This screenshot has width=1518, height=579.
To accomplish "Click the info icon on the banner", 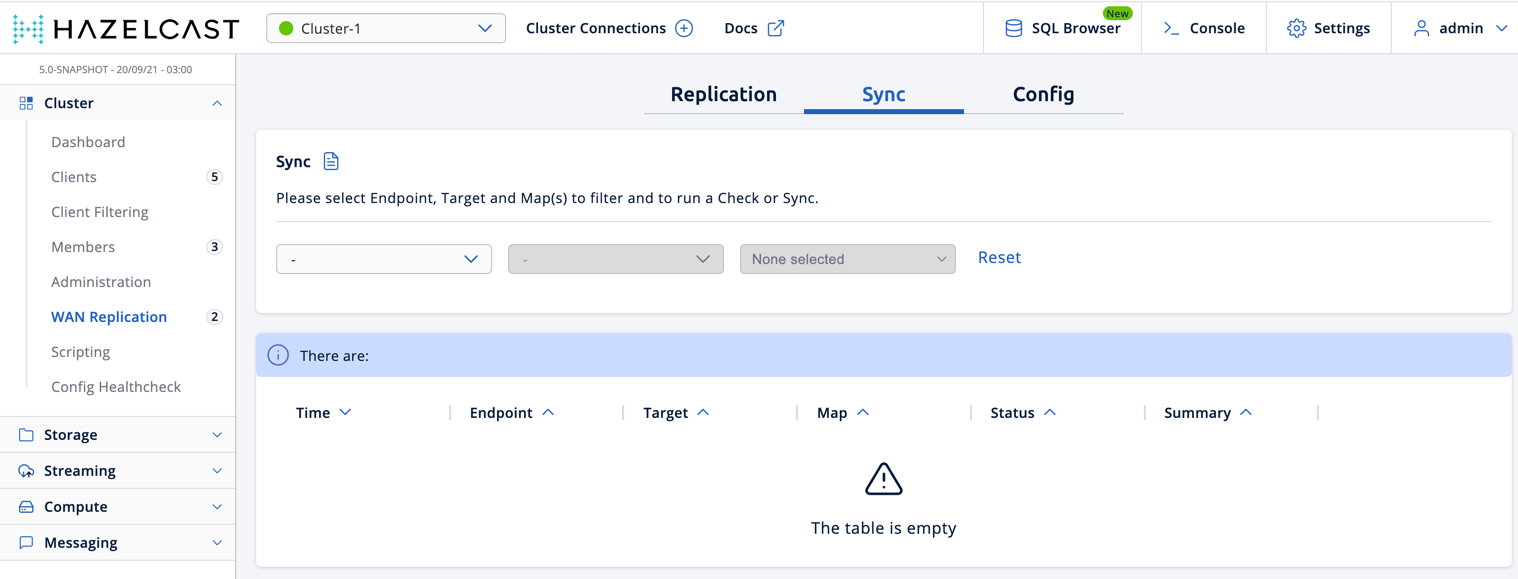I will click(x=277, y=354).
